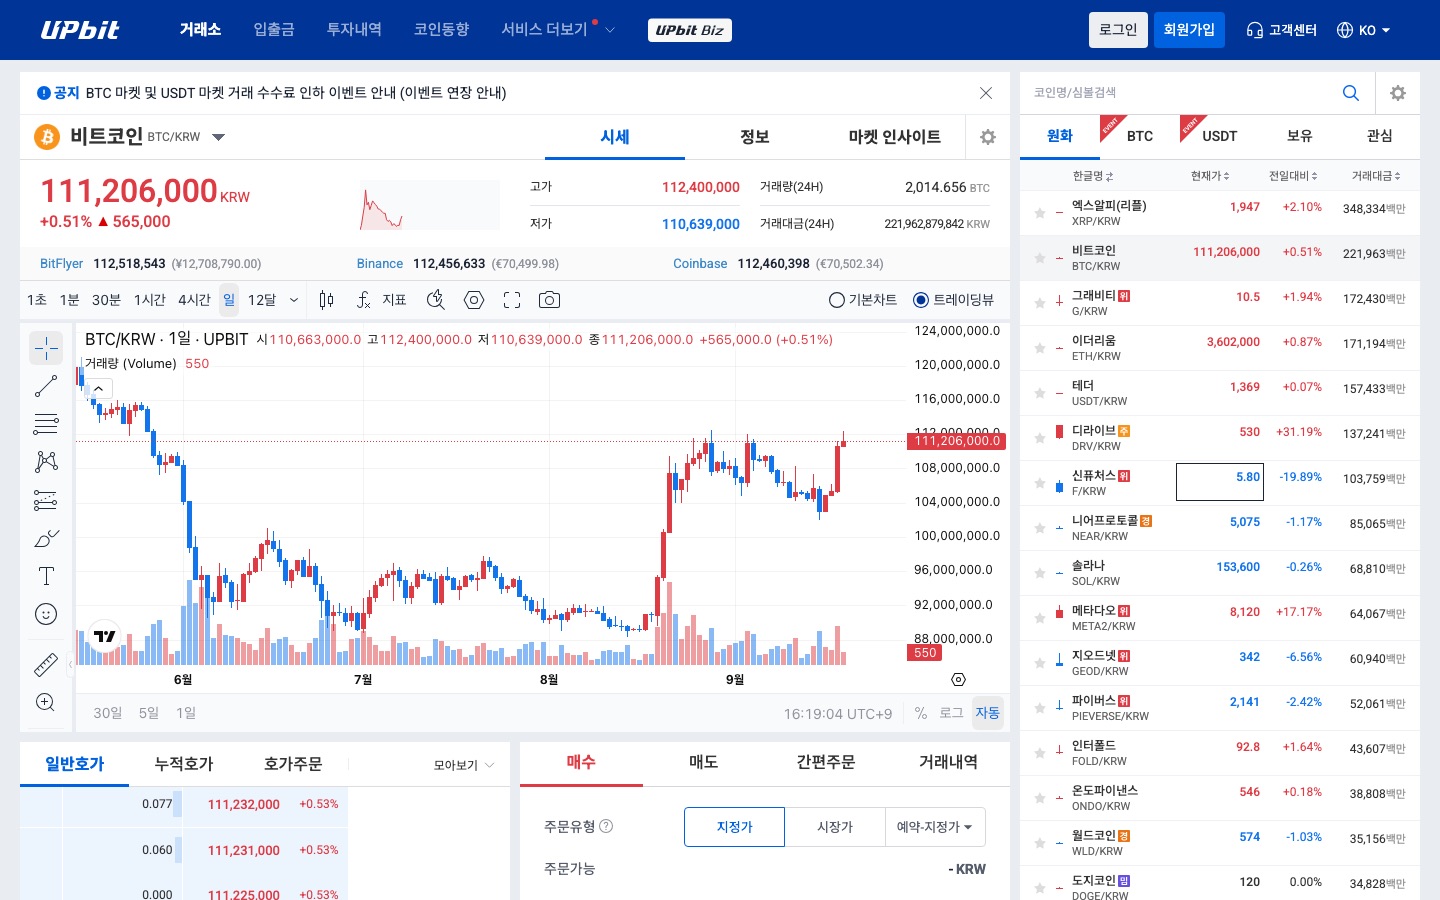Click the 로그인 button
This screenshot has height=900, width=1440.
(x=1118, y=30)
